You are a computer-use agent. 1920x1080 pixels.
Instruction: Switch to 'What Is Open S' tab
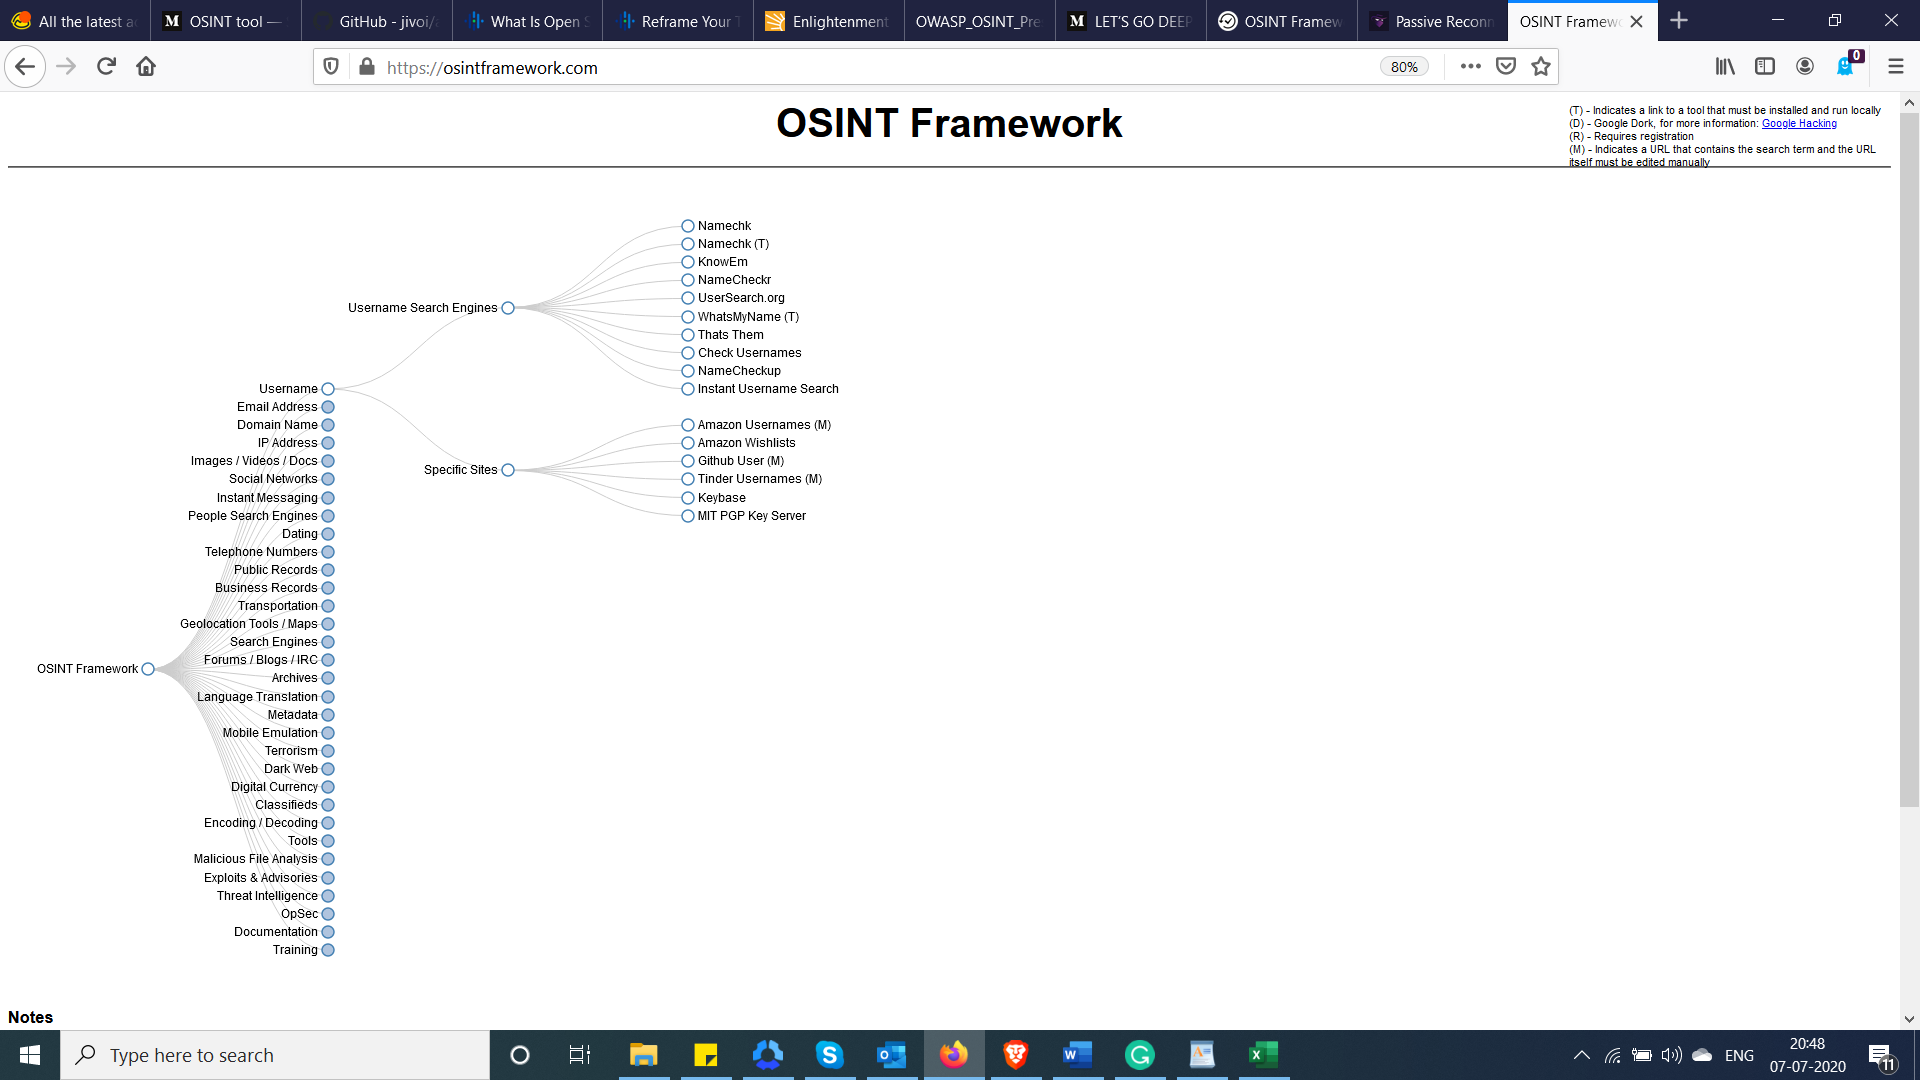pos(528,21)
